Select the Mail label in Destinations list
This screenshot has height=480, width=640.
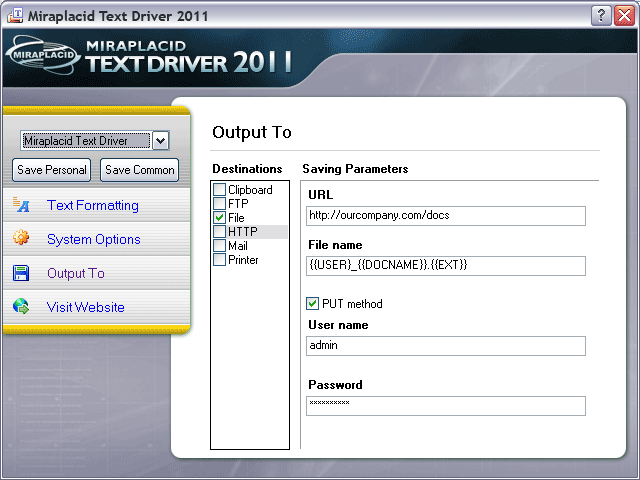(x=238, y=246)
